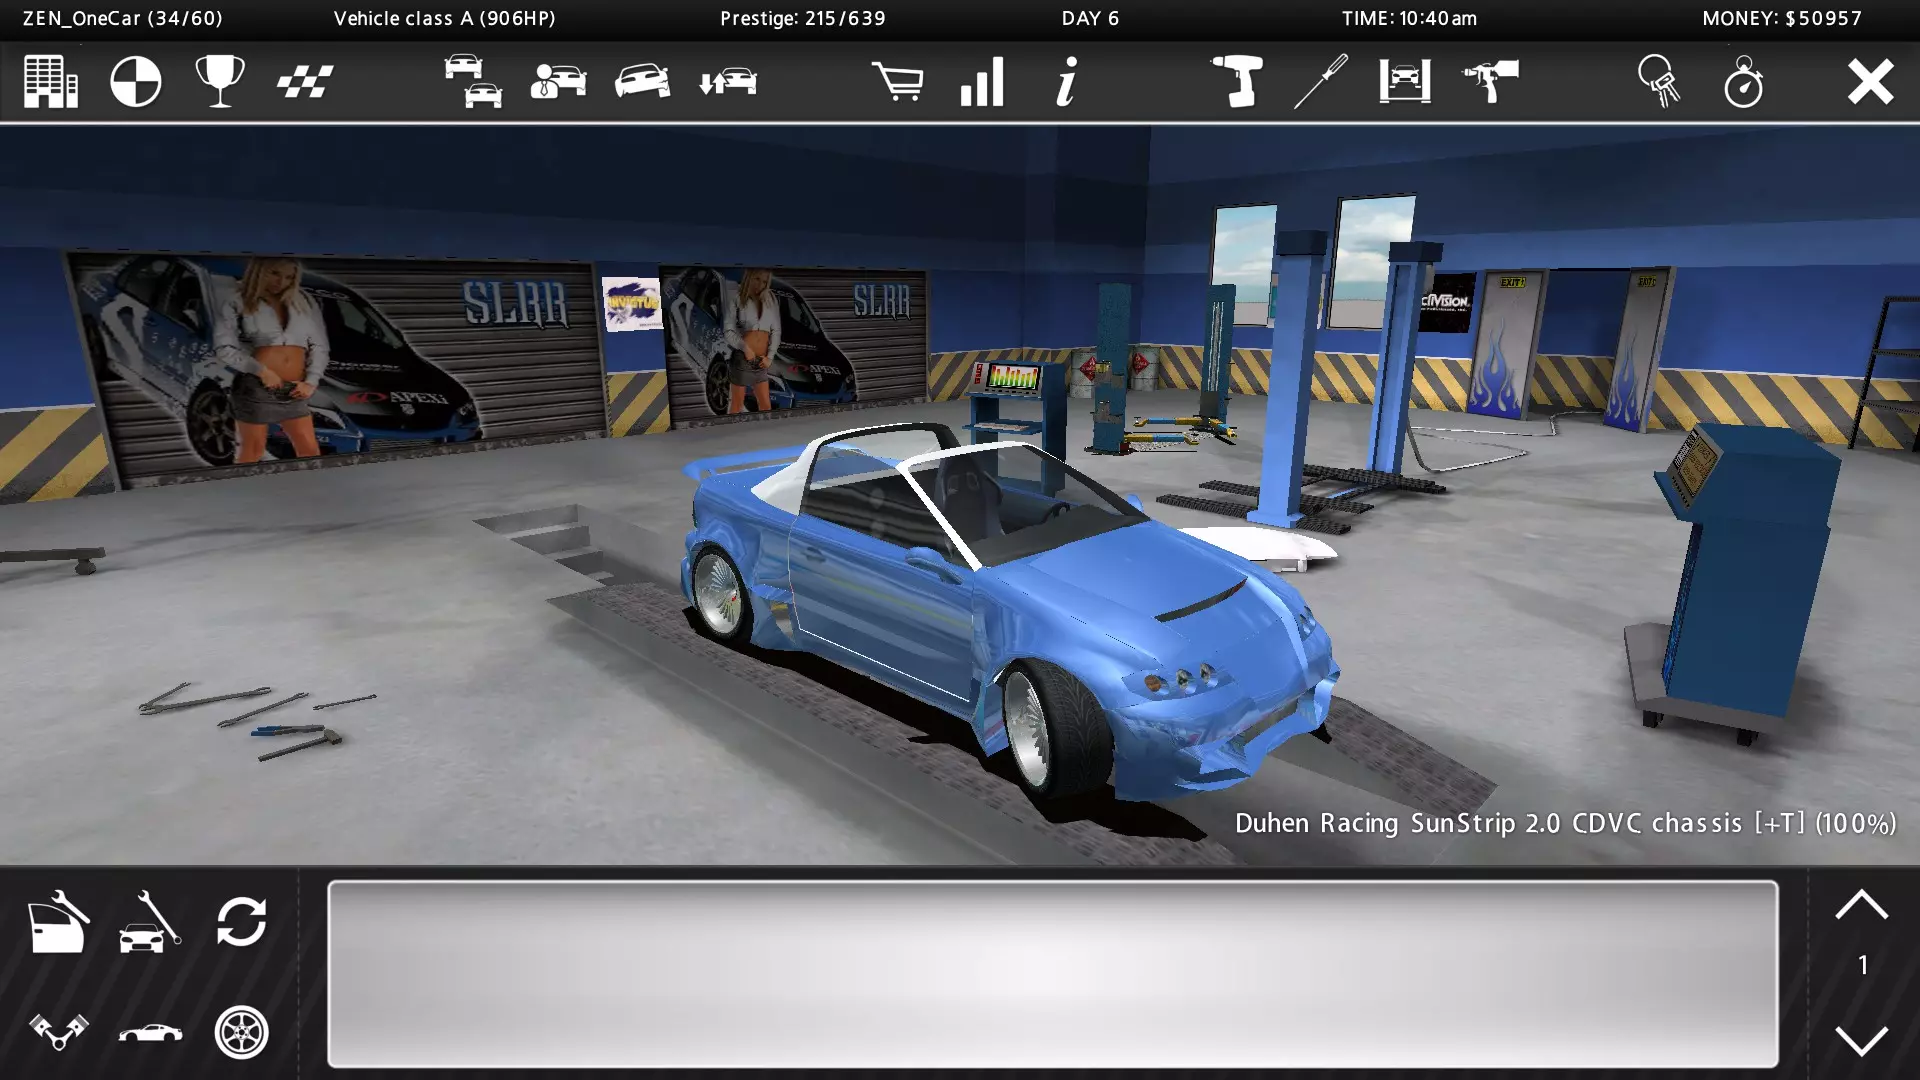
Task: Show the bar chart statistics icon
Action: click(982, 82)
